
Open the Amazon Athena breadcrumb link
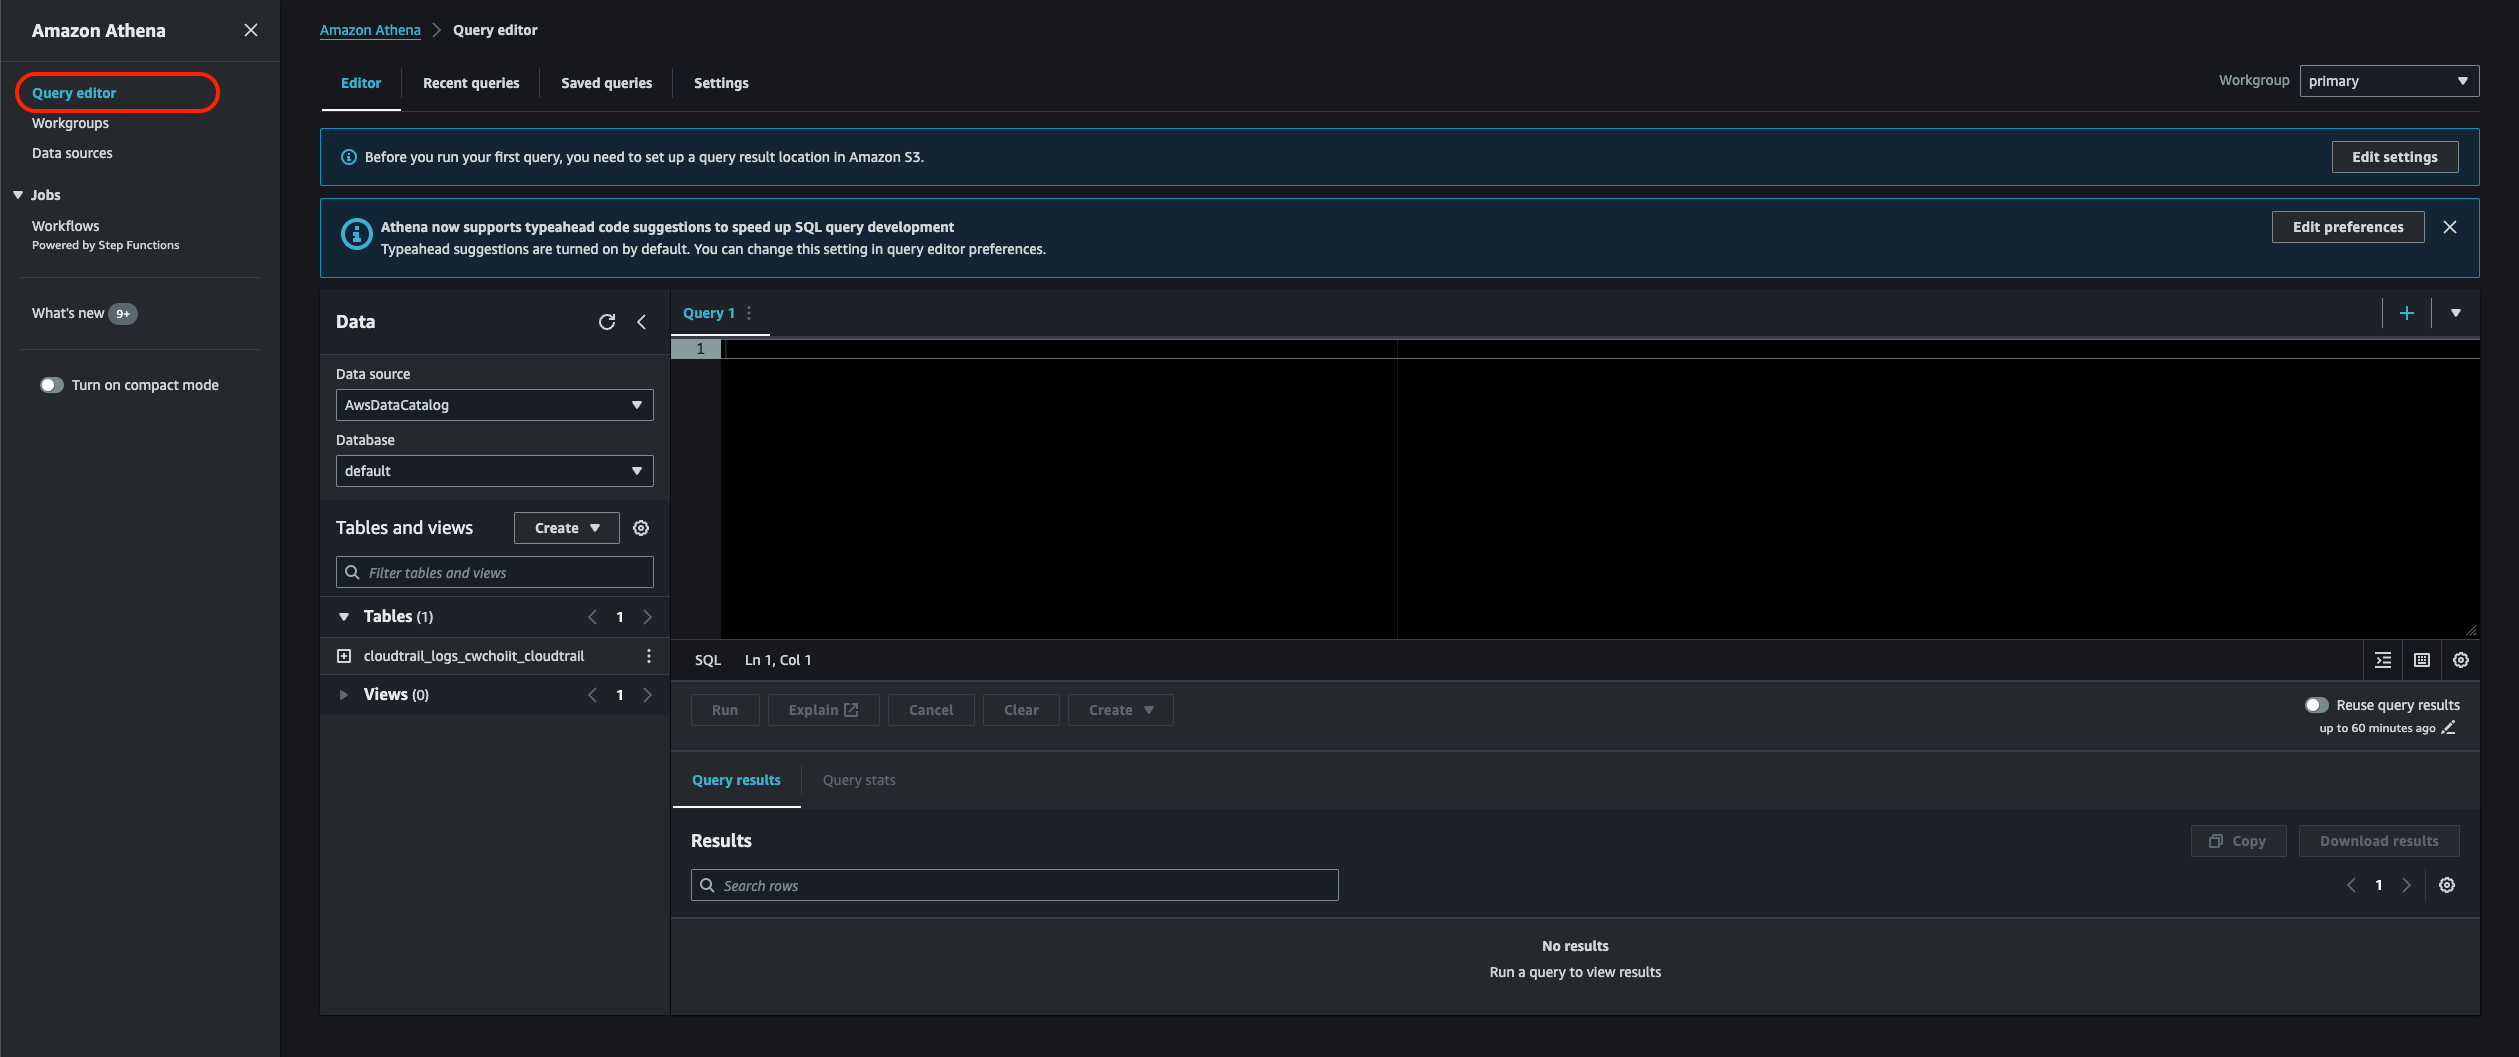click(370, 30)
